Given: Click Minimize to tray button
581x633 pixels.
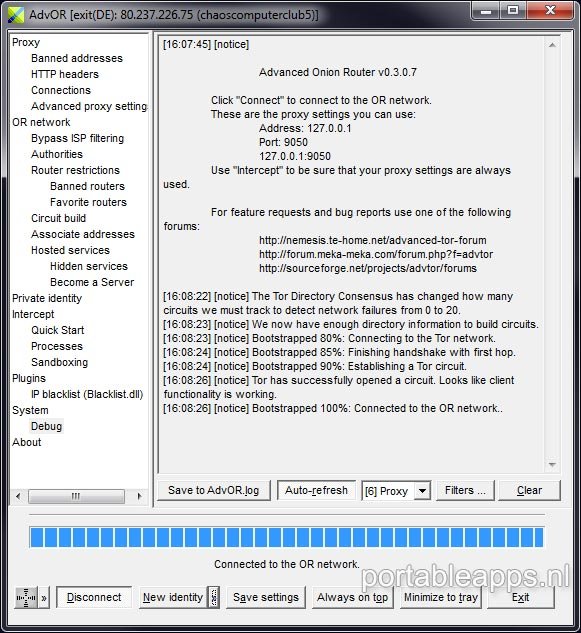Looking at the screenshot, I should click(x=441, y=597).
